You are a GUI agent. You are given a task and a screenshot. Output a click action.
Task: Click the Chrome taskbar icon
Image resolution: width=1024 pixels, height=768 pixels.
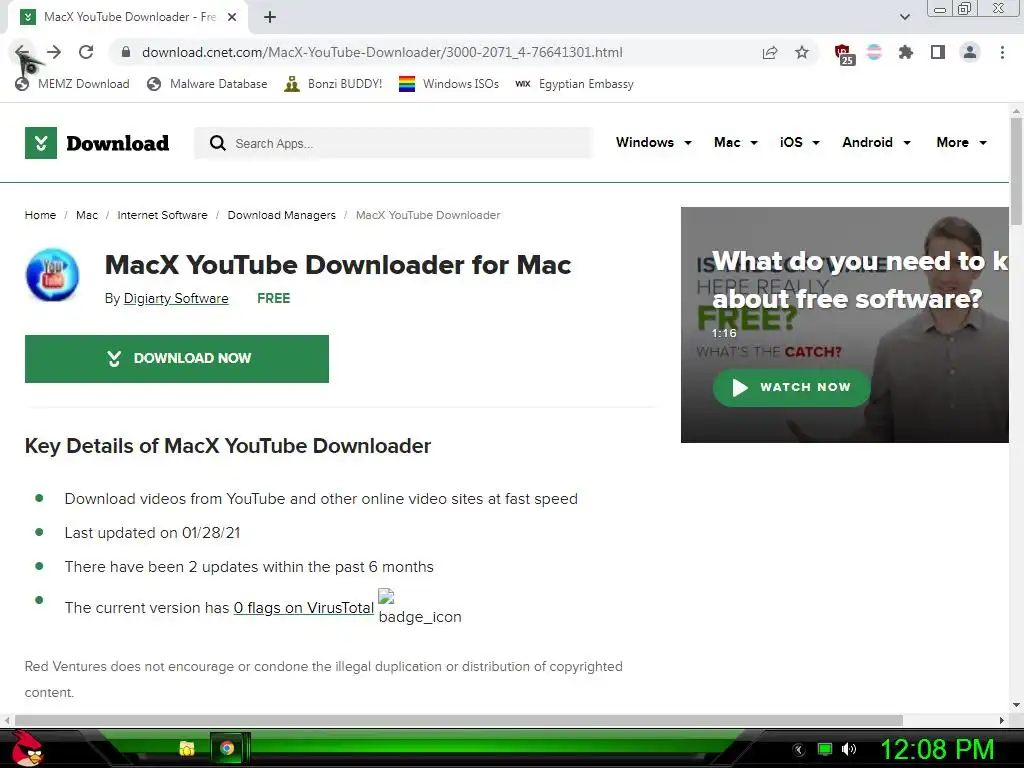pyautogui.click(x=227, y=748)
